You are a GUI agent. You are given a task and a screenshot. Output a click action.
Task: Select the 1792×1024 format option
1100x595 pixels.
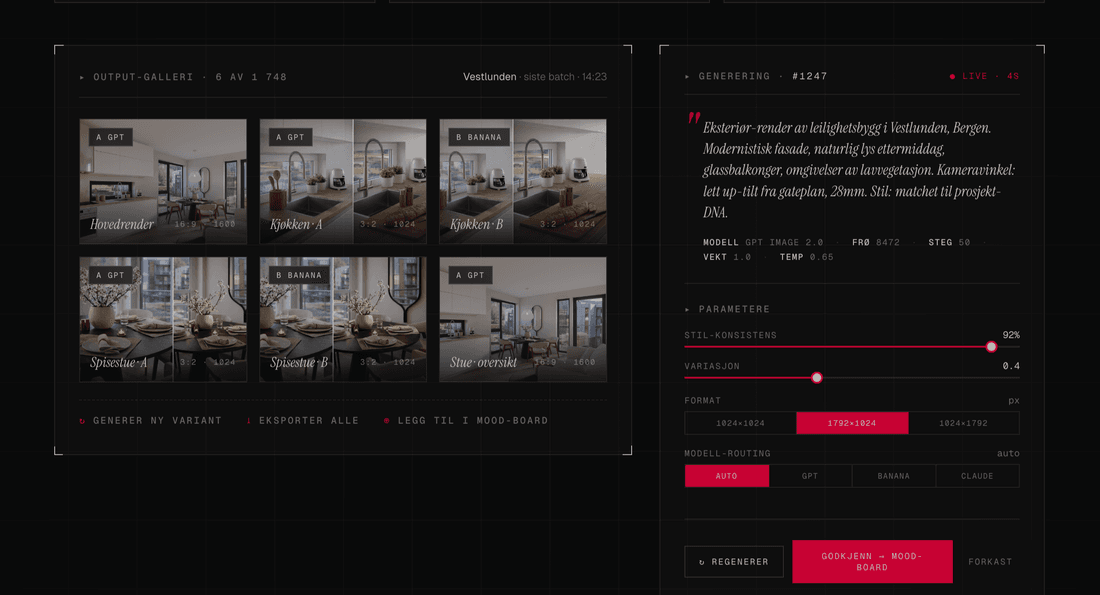[x=852, y=423]
